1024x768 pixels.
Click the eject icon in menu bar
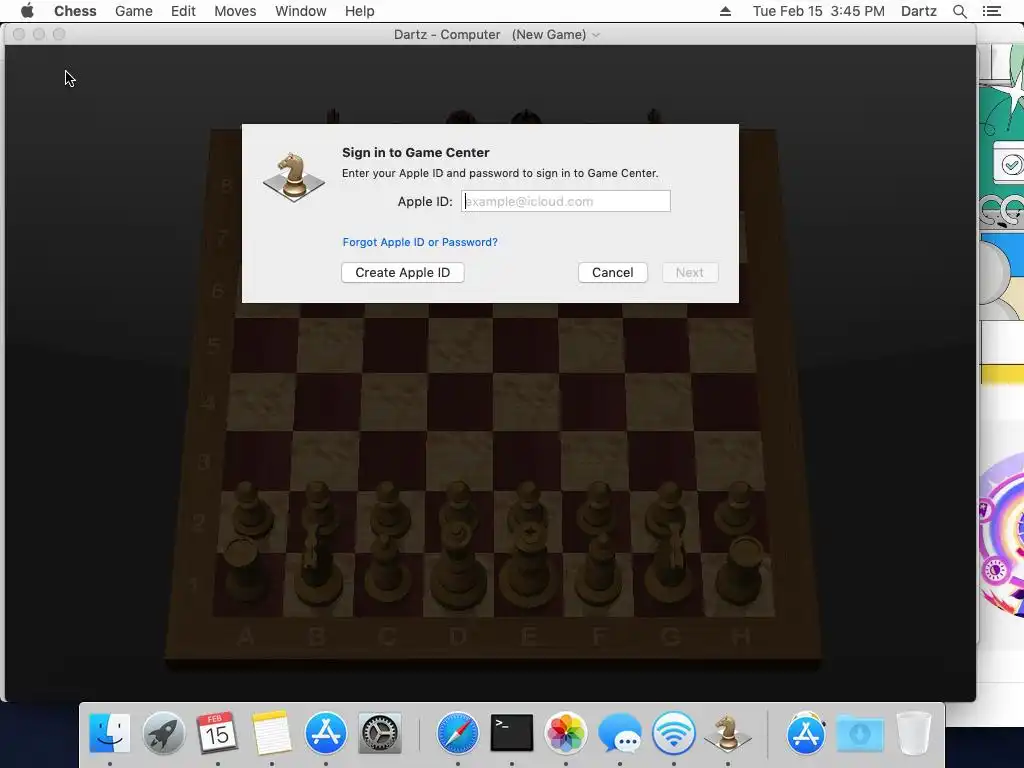pyautogui.click(x=726, y=11)
